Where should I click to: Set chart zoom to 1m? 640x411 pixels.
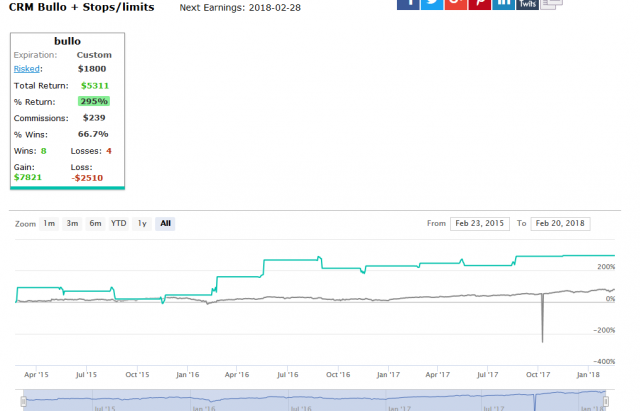(x=49, y=223)
